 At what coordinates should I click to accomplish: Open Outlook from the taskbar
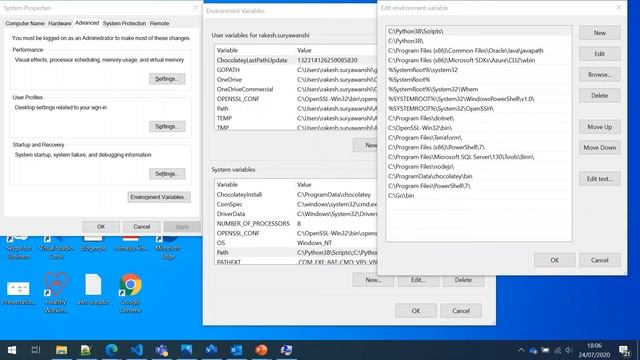(x=236, y=350)
